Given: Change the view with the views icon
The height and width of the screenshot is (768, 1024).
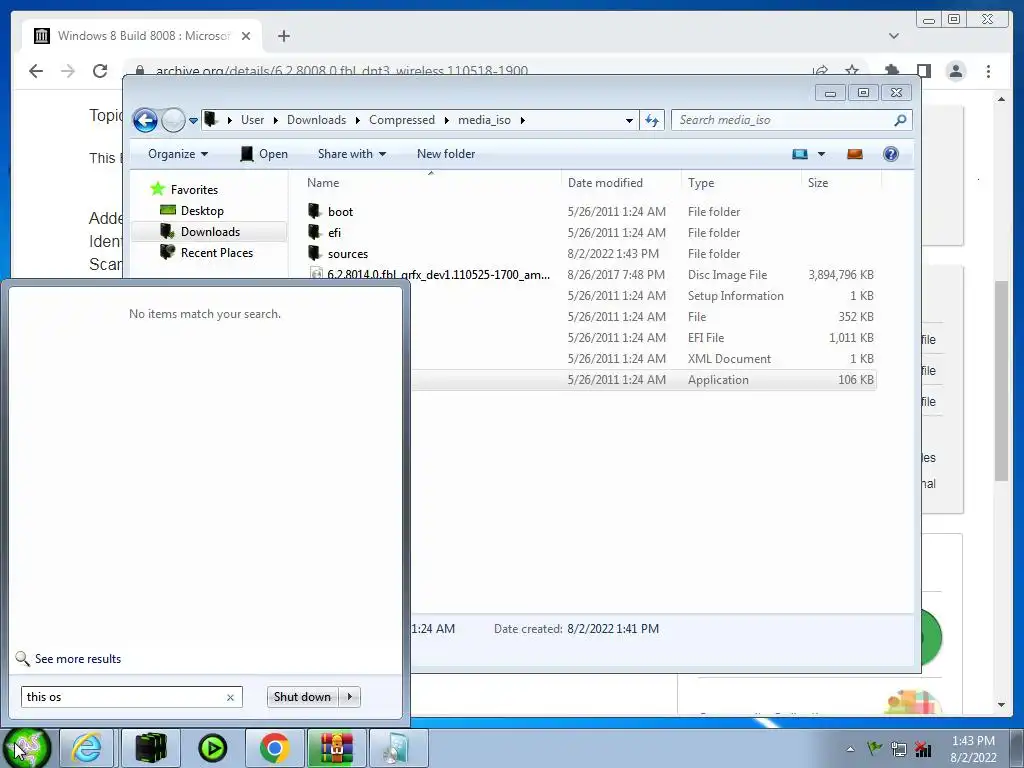Looking at the screenshot, I should click(800, 154).
